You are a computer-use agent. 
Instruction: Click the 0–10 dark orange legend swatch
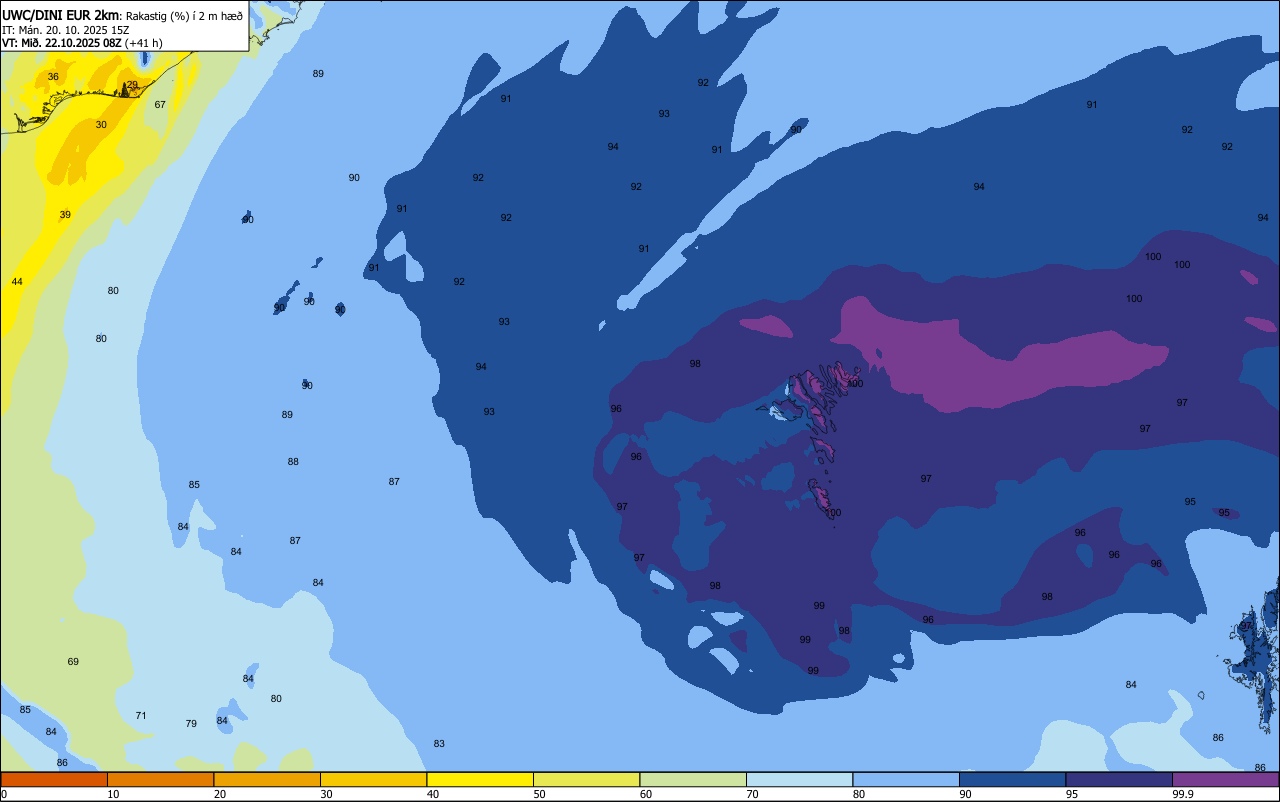54,779
